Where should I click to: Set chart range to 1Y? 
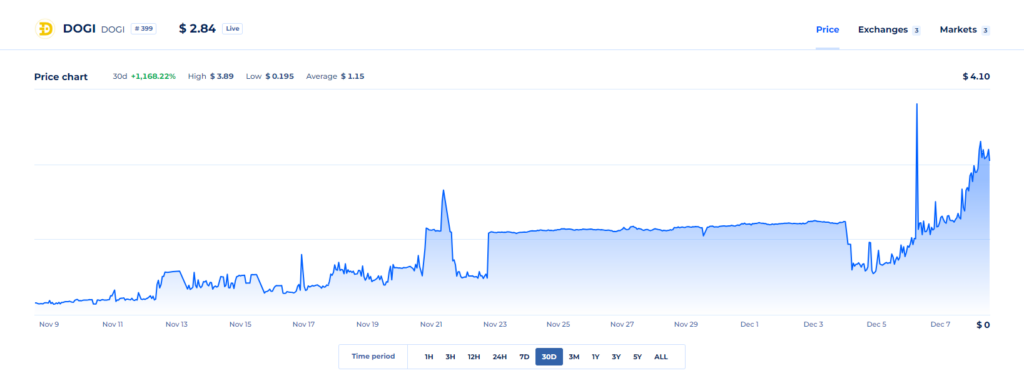point(596,356)
